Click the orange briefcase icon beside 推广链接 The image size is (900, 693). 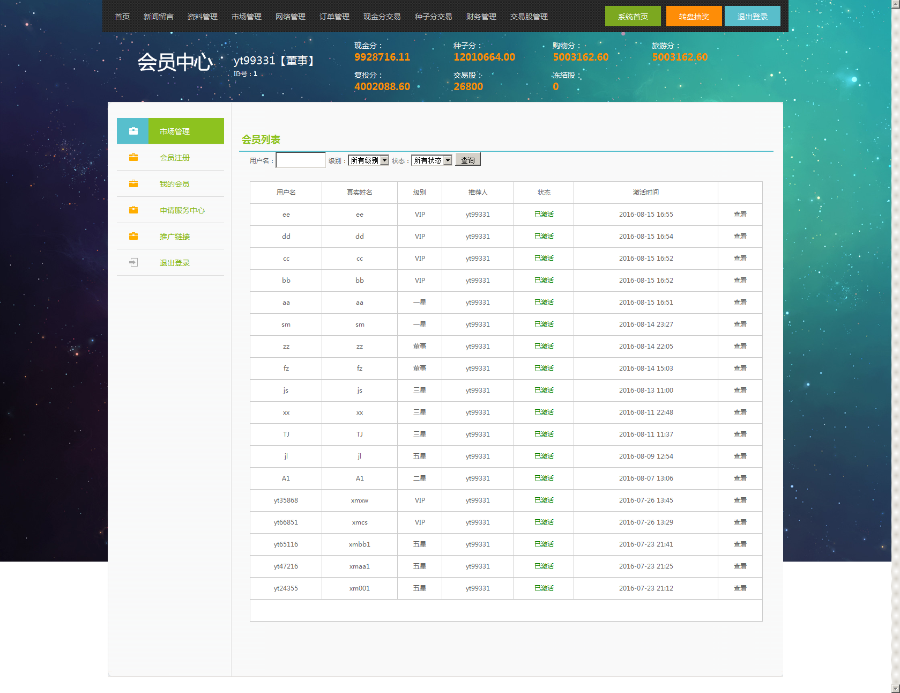pyautogui.click(x=133, y=237)
